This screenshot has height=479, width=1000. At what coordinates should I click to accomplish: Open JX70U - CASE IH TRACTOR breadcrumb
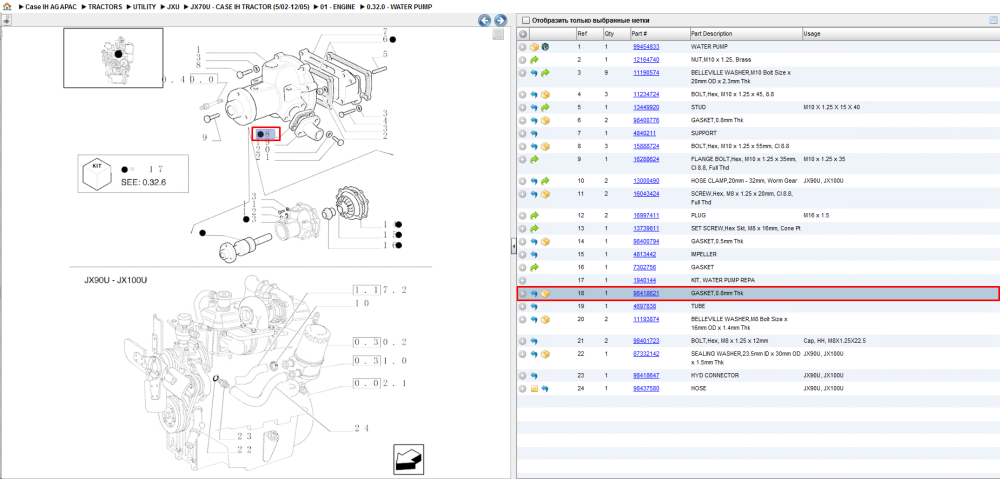[x=250, y=6]
